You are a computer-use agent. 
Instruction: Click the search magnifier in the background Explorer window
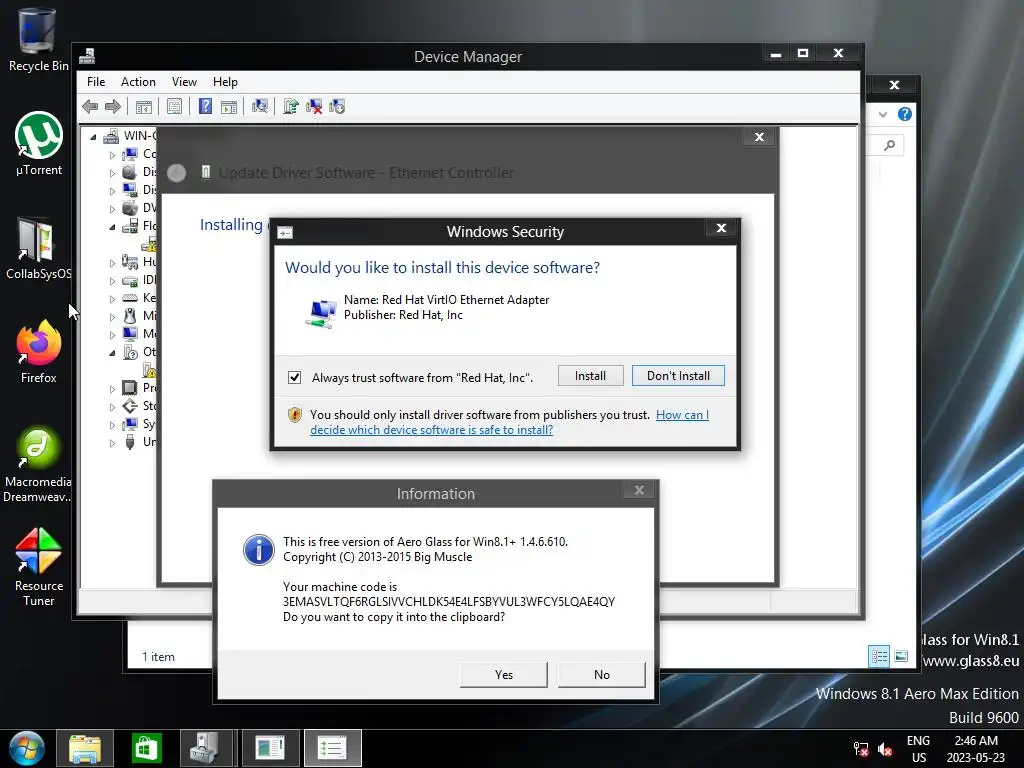click(889, 145)
